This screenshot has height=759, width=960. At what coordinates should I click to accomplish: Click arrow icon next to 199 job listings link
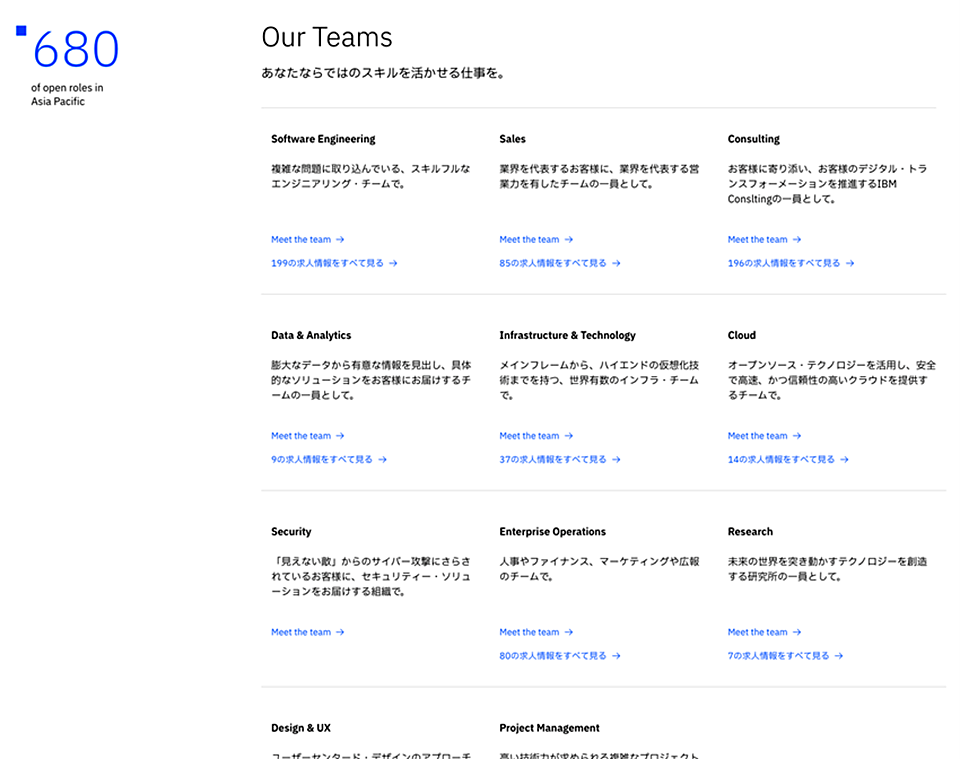point(393,264)
